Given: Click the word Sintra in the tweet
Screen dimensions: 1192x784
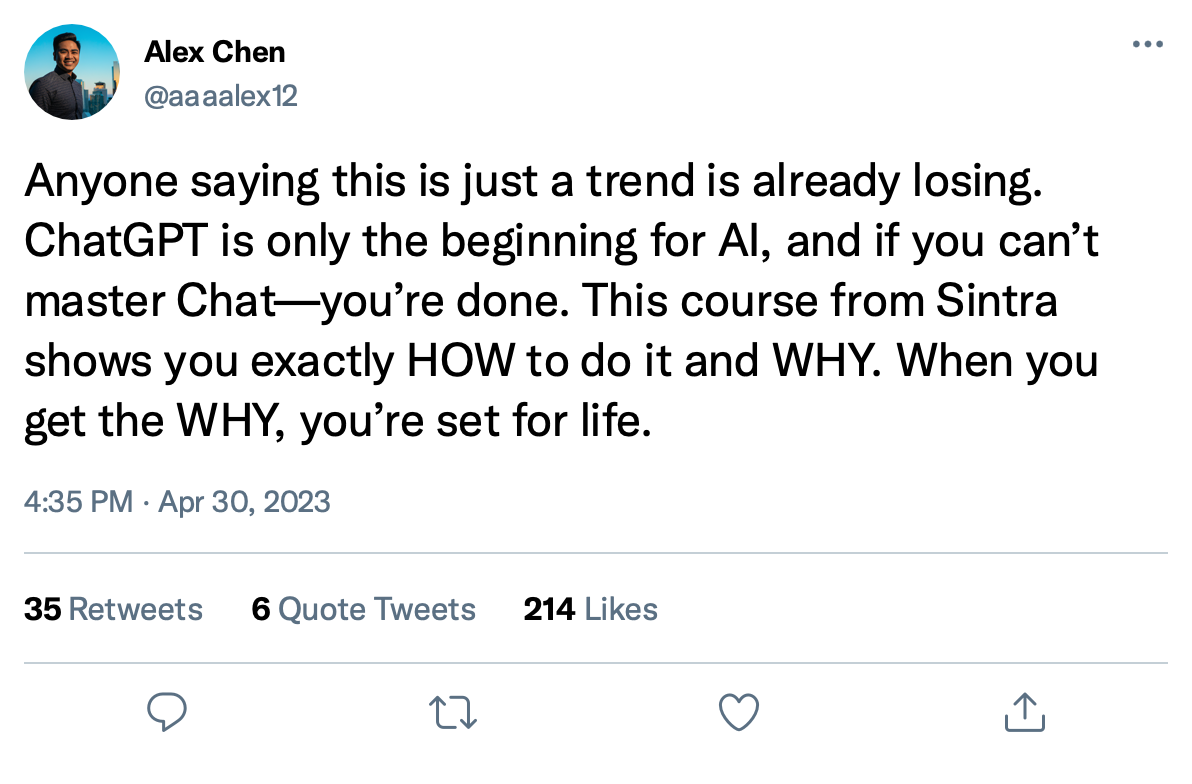Looking at the screenshot, I should pos(997,300).
